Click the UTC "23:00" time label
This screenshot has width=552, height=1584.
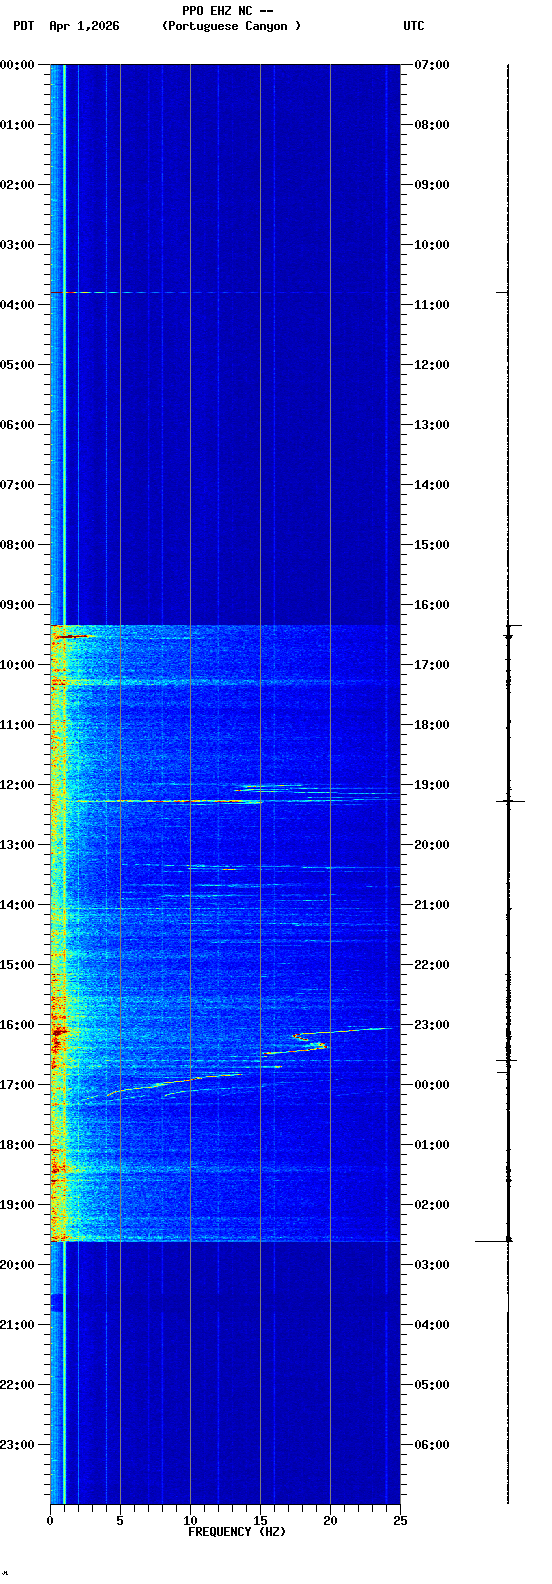point(432,1025)
